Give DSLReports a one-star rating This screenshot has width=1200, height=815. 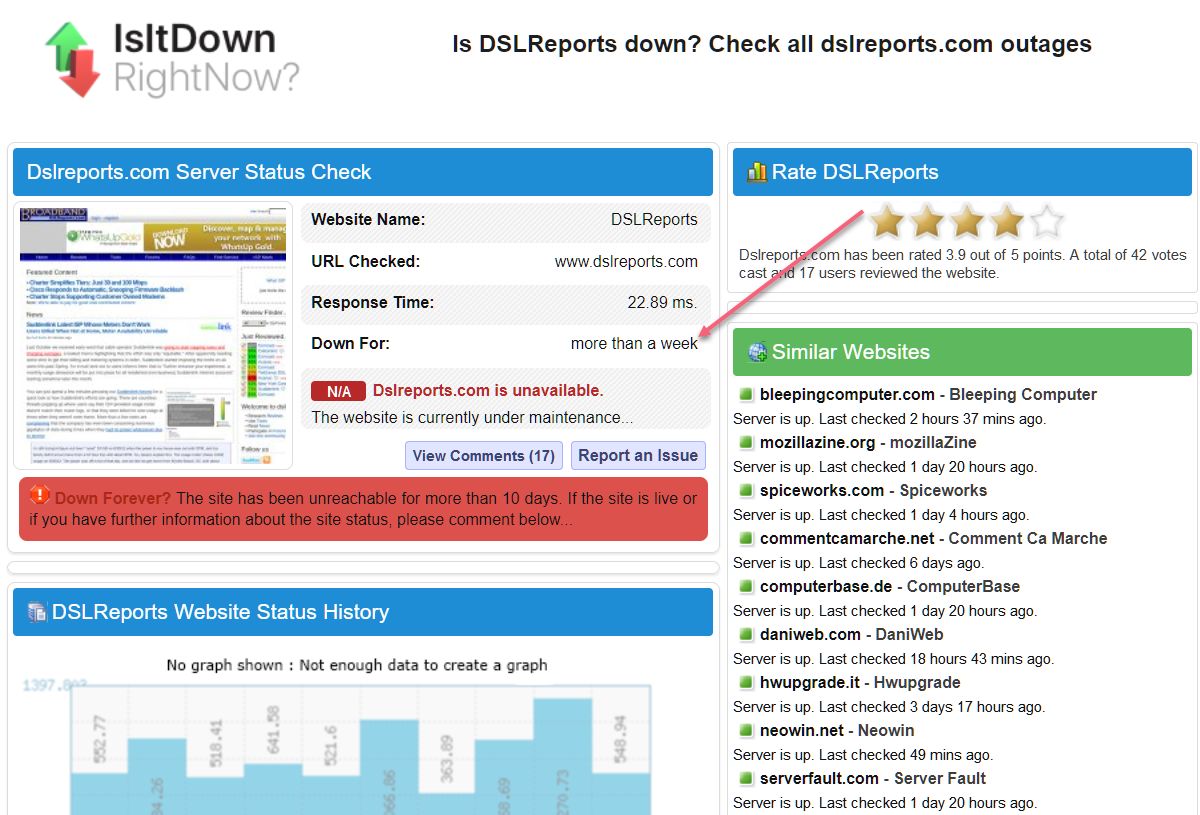(886, 221)
